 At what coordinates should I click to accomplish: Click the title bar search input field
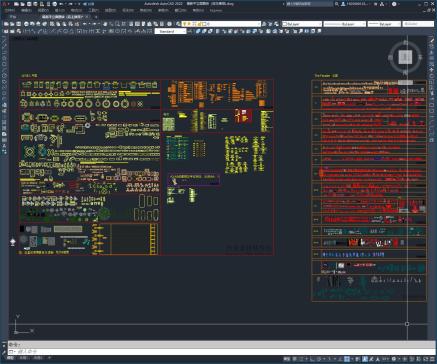click(x=309, y=4)
